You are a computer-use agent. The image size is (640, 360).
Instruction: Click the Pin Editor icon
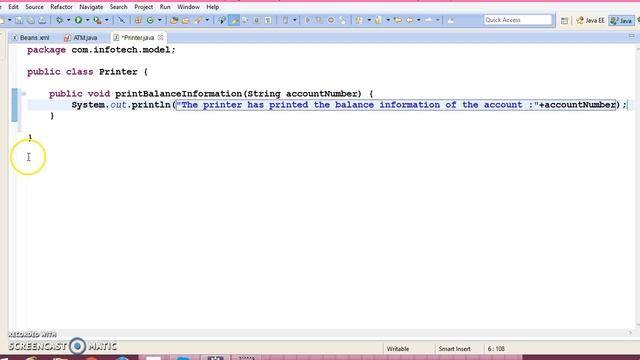pyautogui.click(x=451, y=20)
